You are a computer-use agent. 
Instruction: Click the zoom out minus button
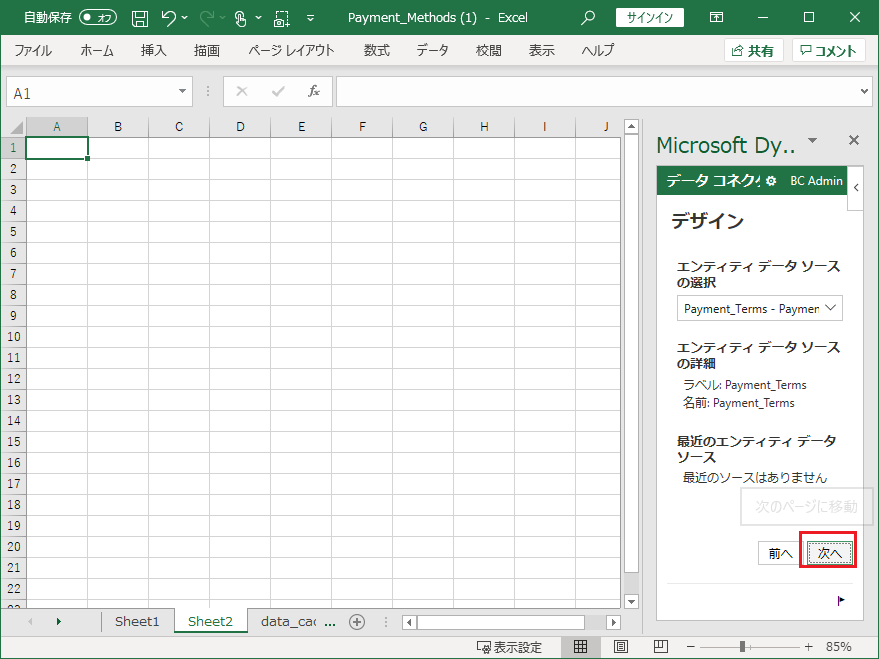(691, 647)
